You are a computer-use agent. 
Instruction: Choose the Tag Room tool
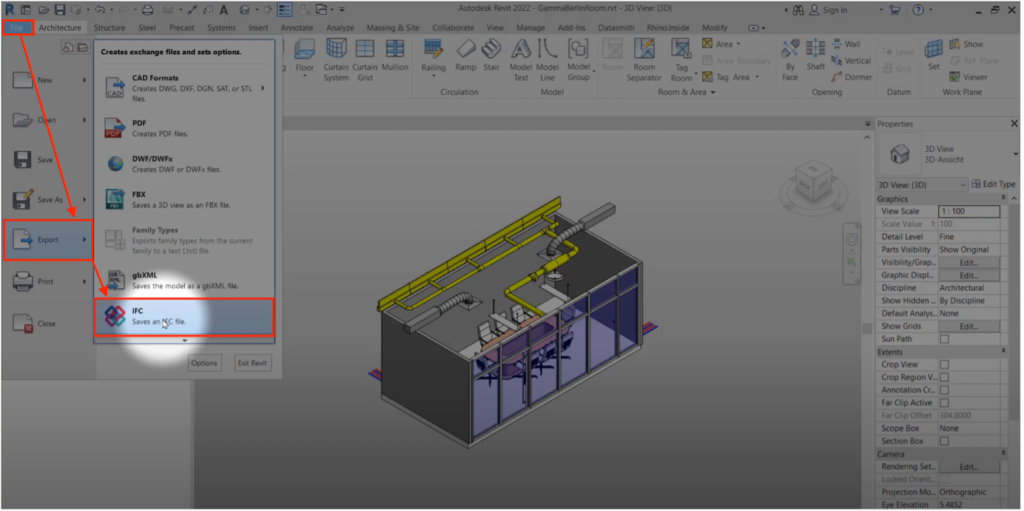pyautogui.click(x=681, y=59)
